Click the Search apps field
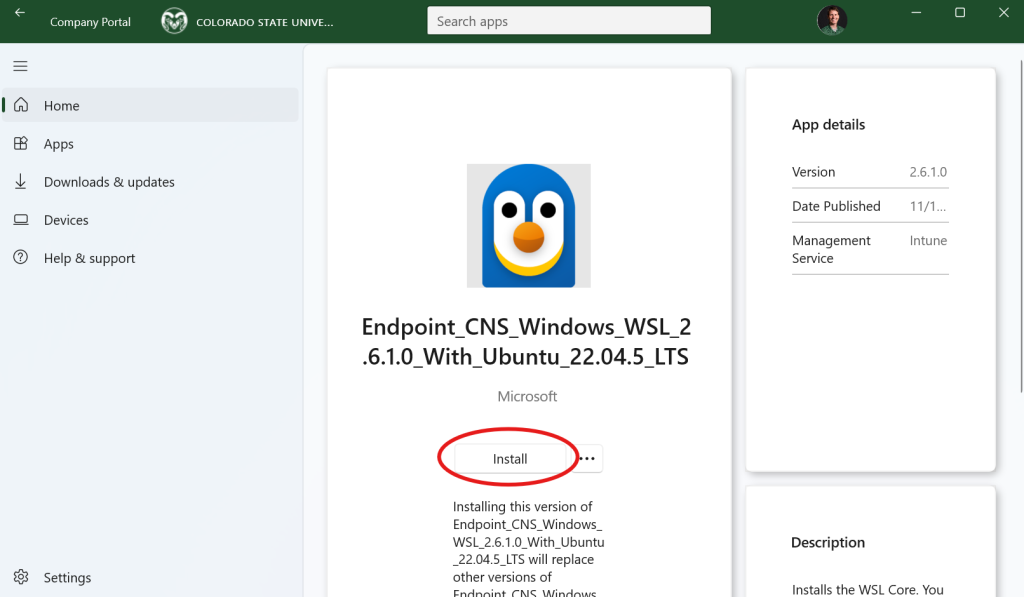1024x597 pixels. click(x=568, y=21)
